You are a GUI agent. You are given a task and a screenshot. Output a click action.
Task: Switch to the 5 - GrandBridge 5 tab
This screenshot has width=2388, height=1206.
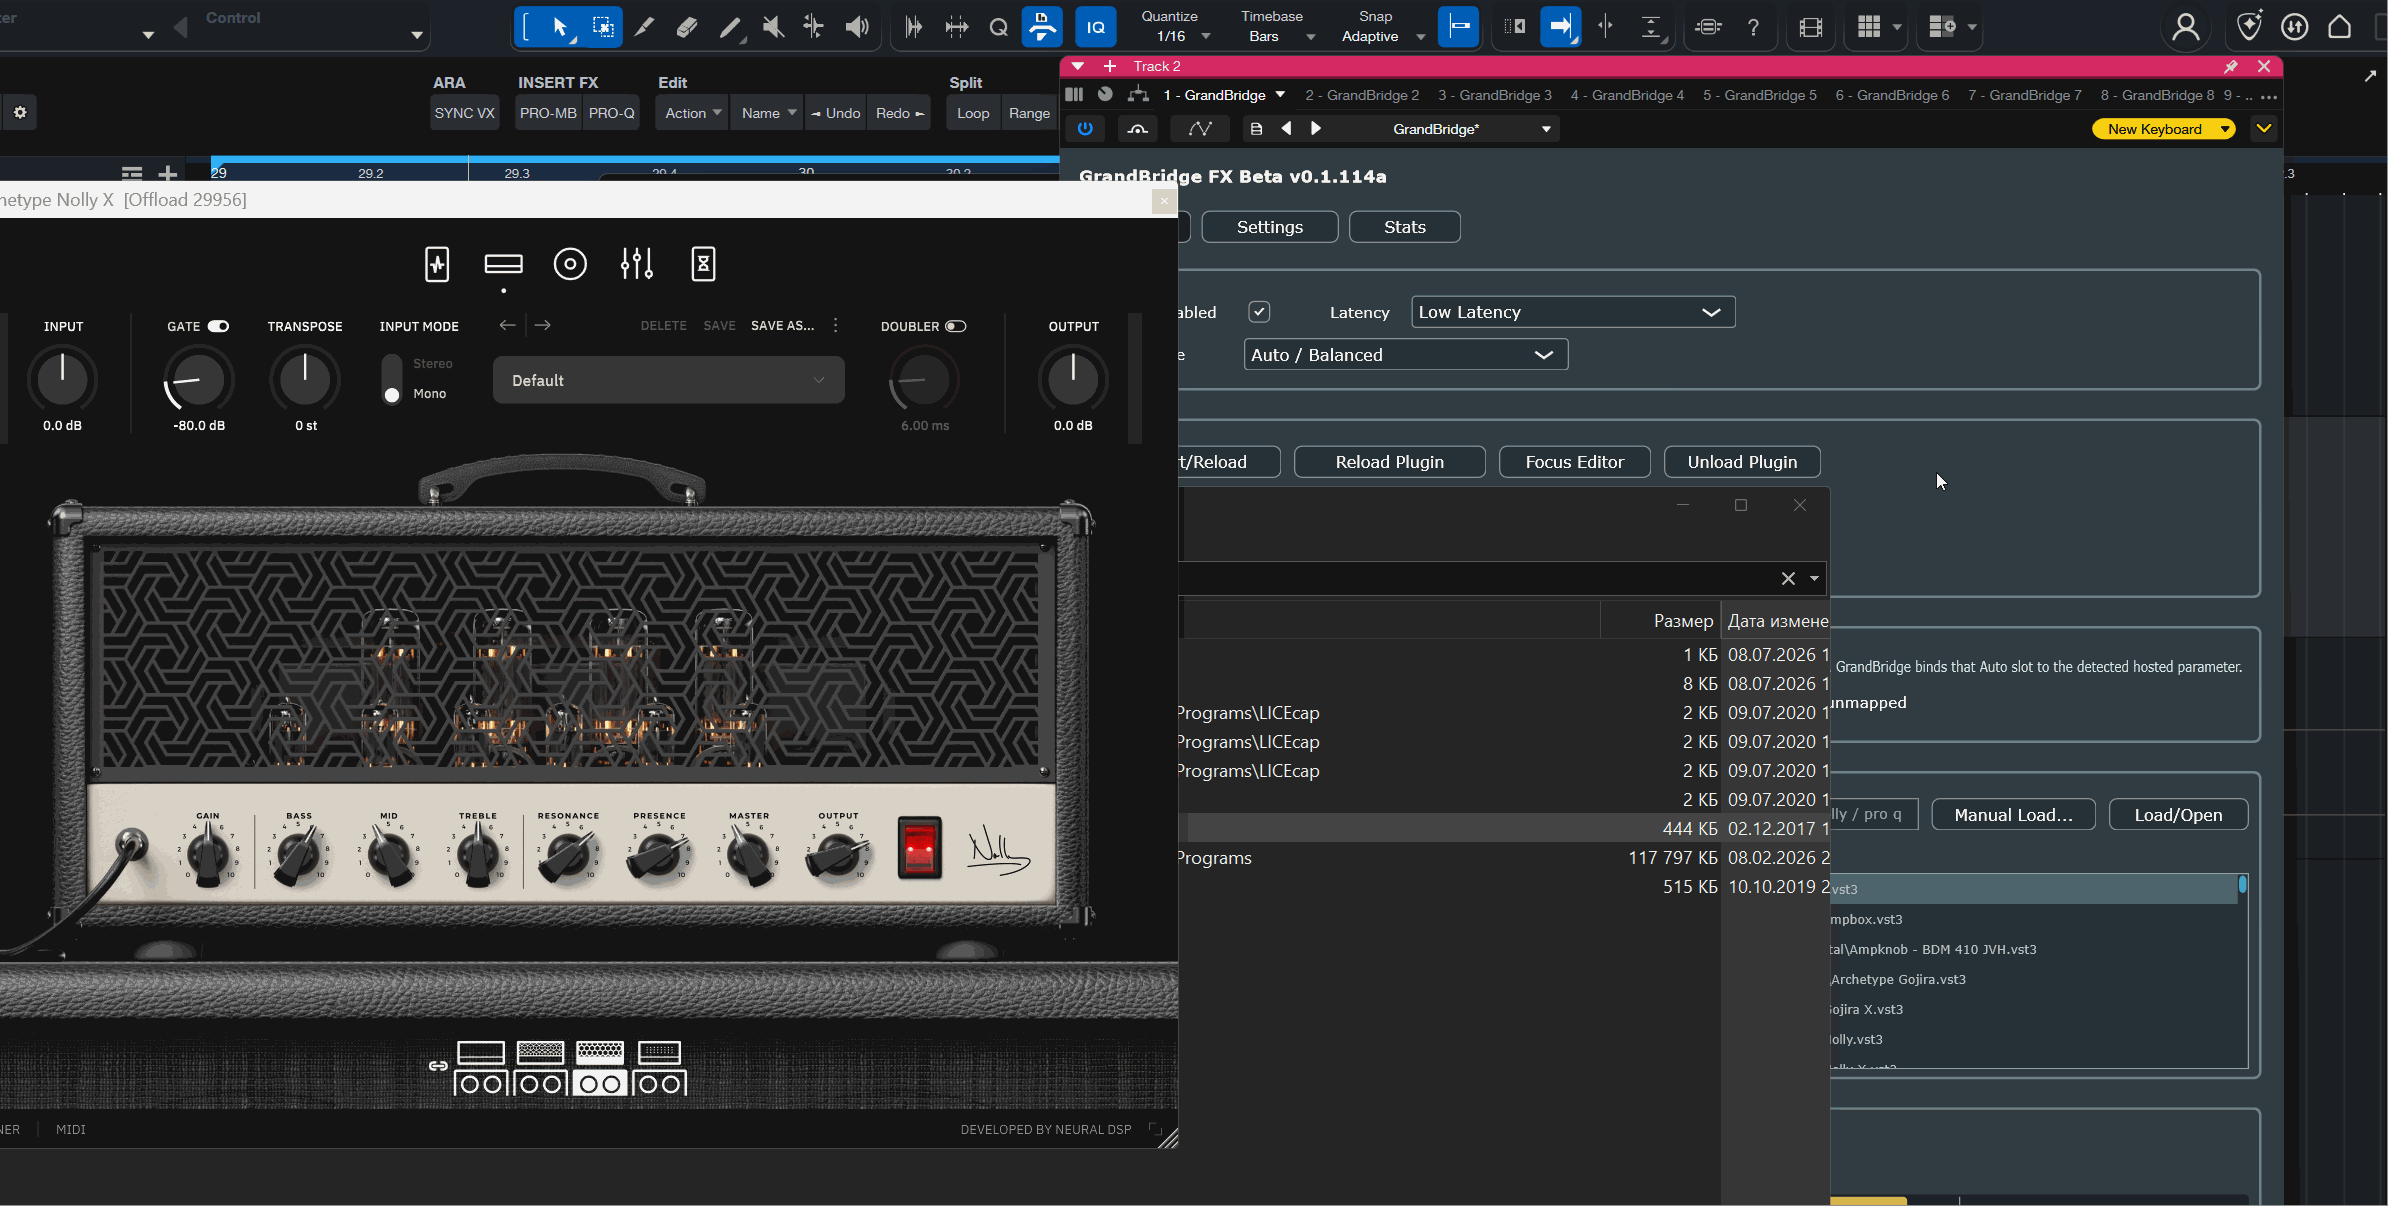(x=1760, y=95)
